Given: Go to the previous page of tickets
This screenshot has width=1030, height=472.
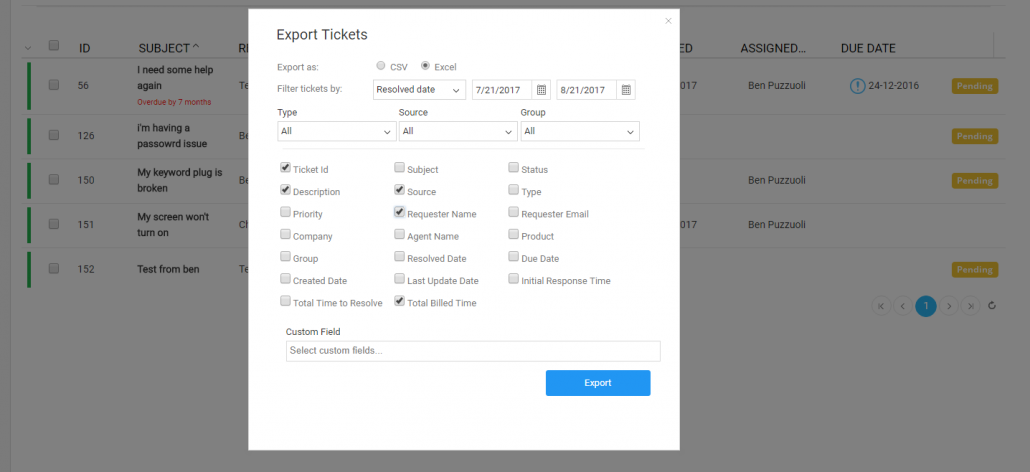Looking at the screenshot, I should coord(903,305).
